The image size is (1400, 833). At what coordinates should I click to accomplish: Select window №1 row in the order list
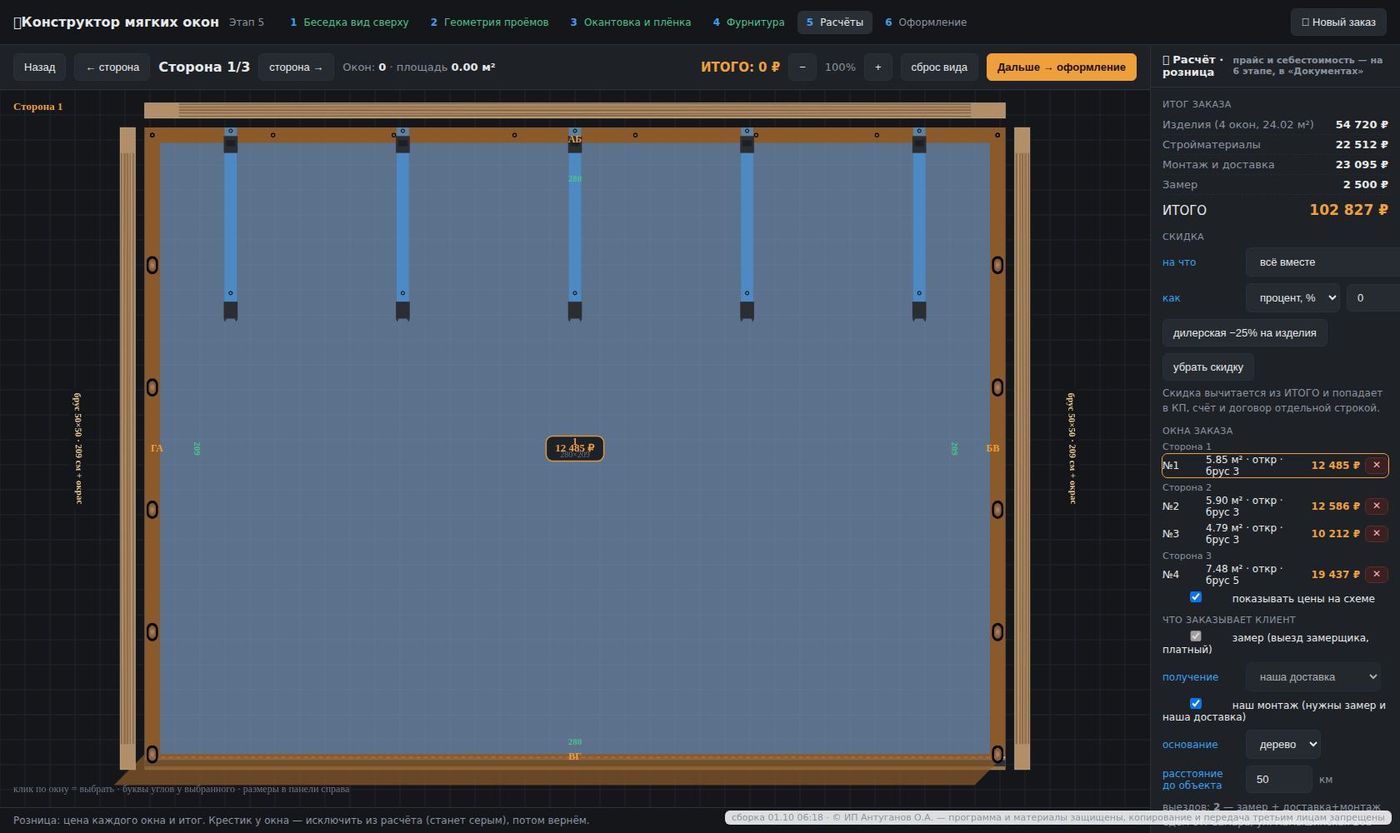click(x=1275, y=465)
